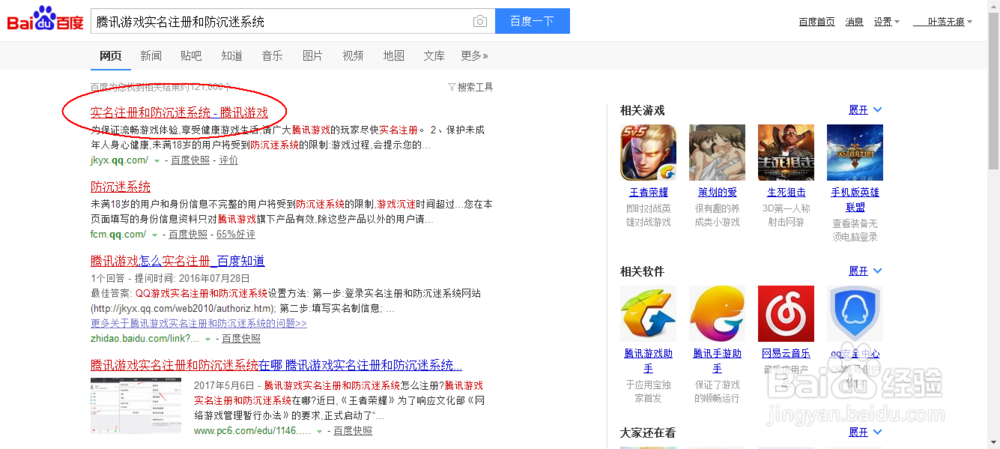Screen dimensions: 1000x449
Task: Open 腾讯手游助手 software icon
Action: (x=717, y=314)
